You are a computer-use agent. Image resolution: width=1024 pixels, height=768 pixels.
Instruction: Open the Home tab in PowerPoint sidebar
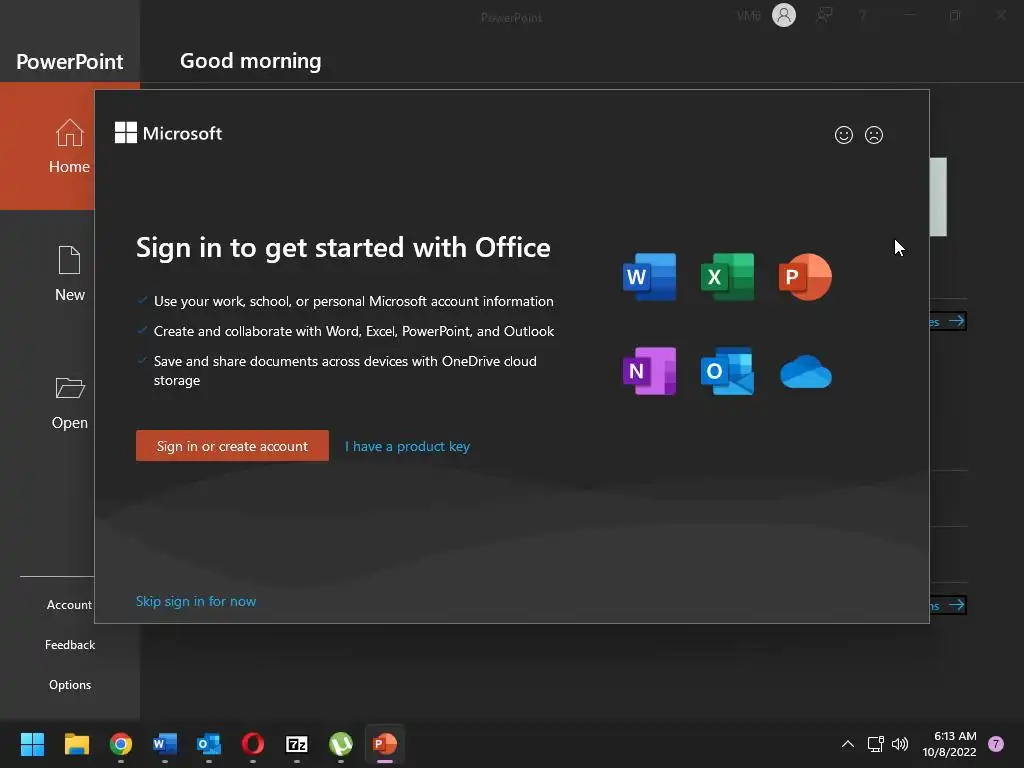(x=69, y=146)
